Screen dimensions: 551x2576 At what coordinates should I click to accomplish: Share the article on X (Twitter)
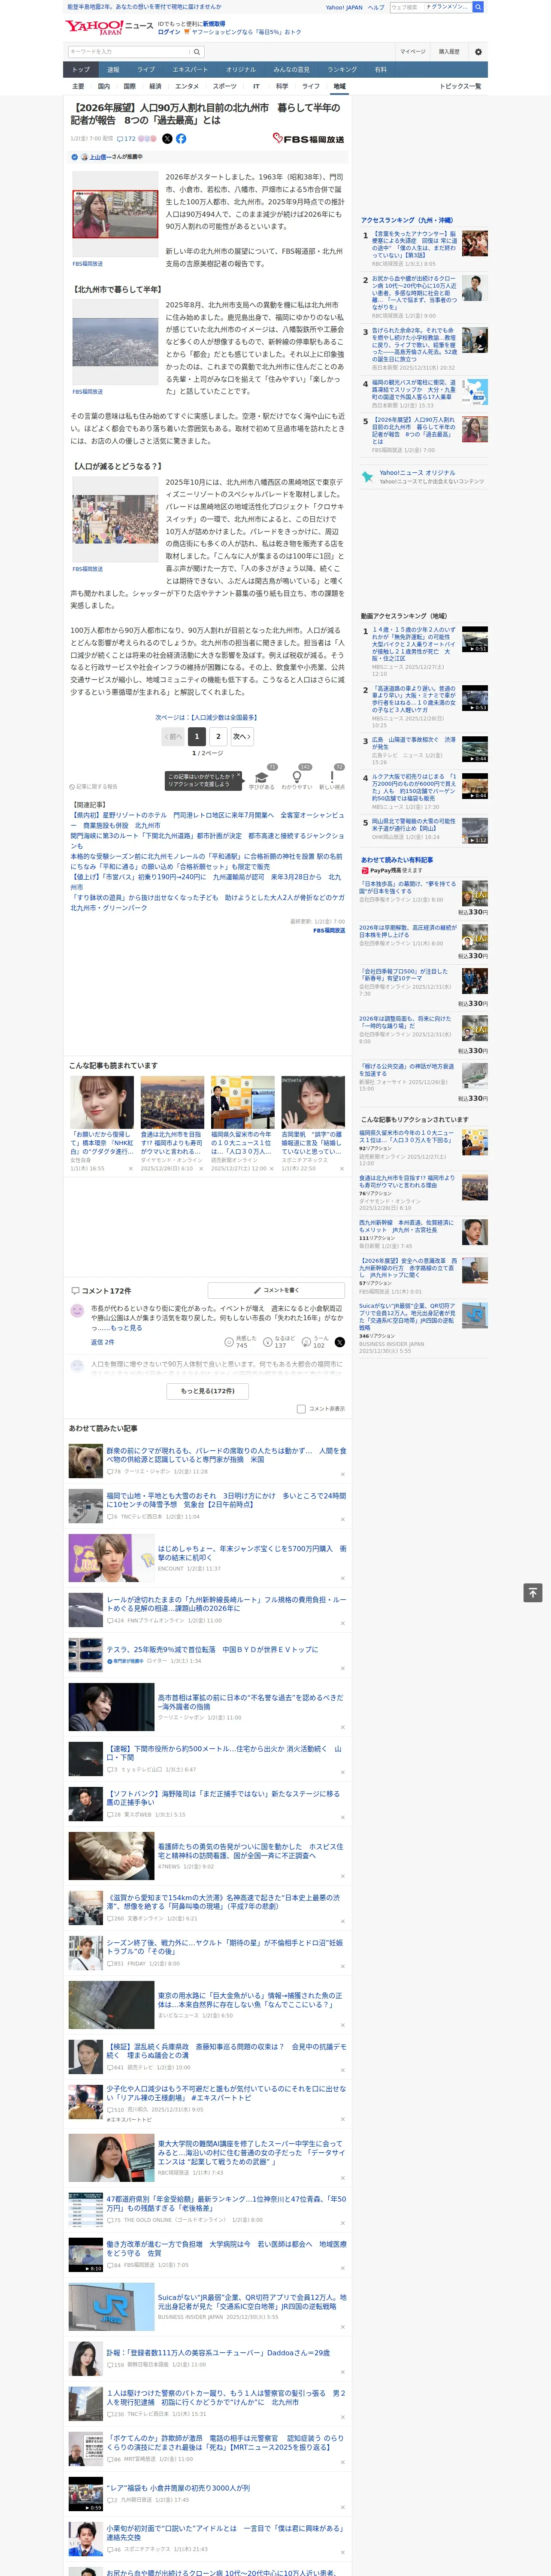point(167,139)
